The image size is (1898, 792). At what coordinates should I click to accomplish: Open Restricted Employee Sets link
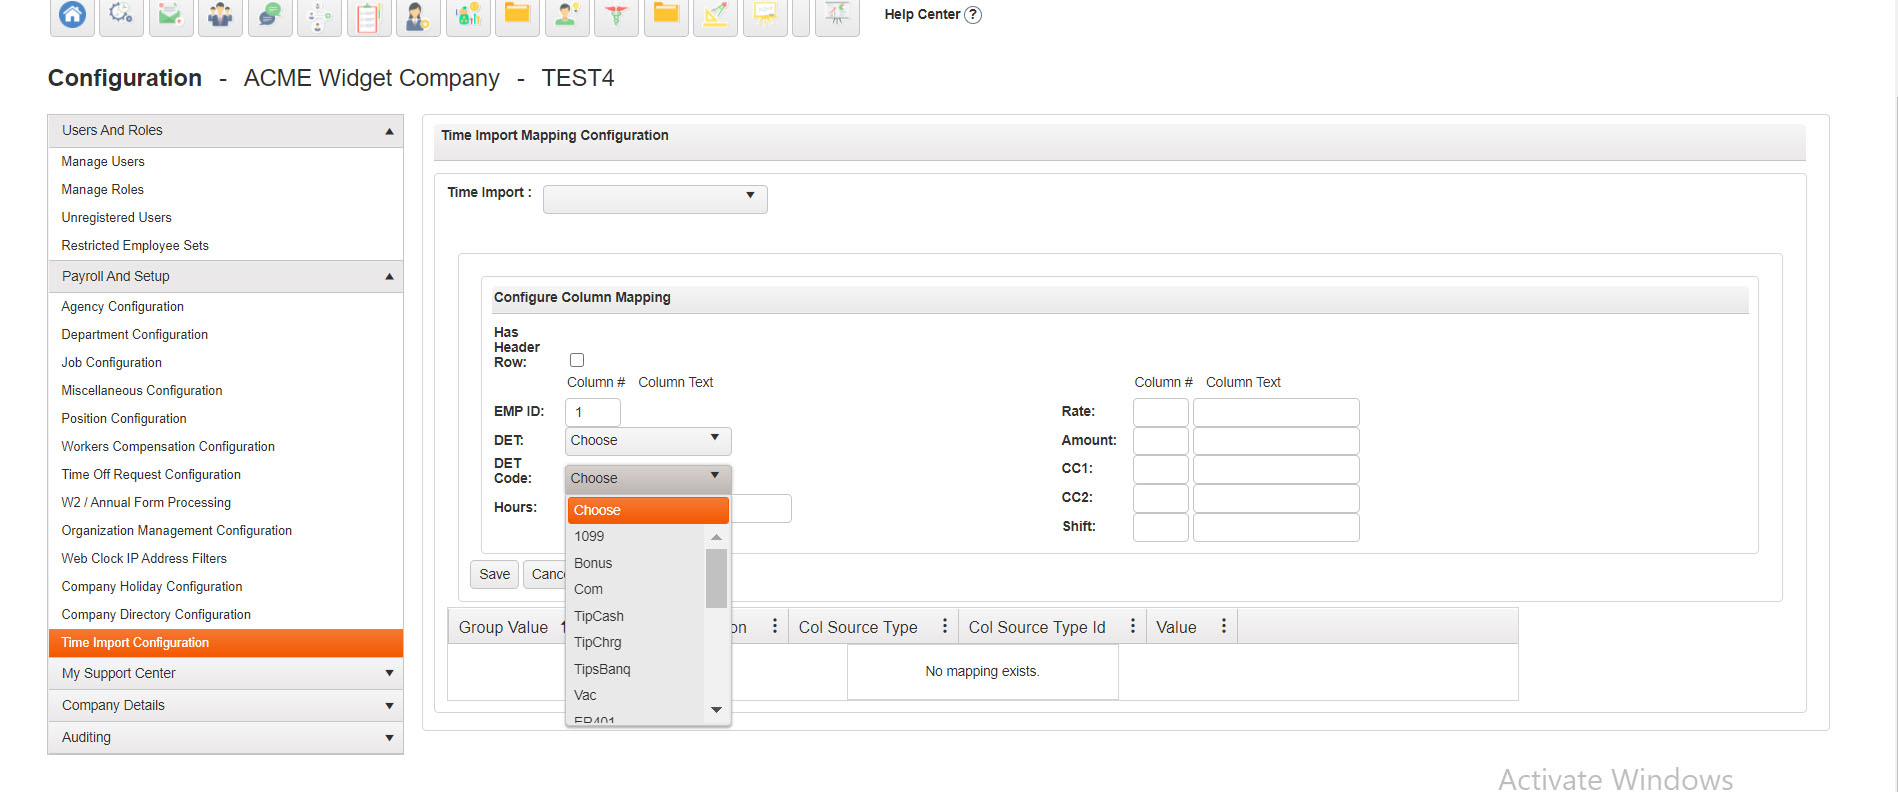pos(135,246)
